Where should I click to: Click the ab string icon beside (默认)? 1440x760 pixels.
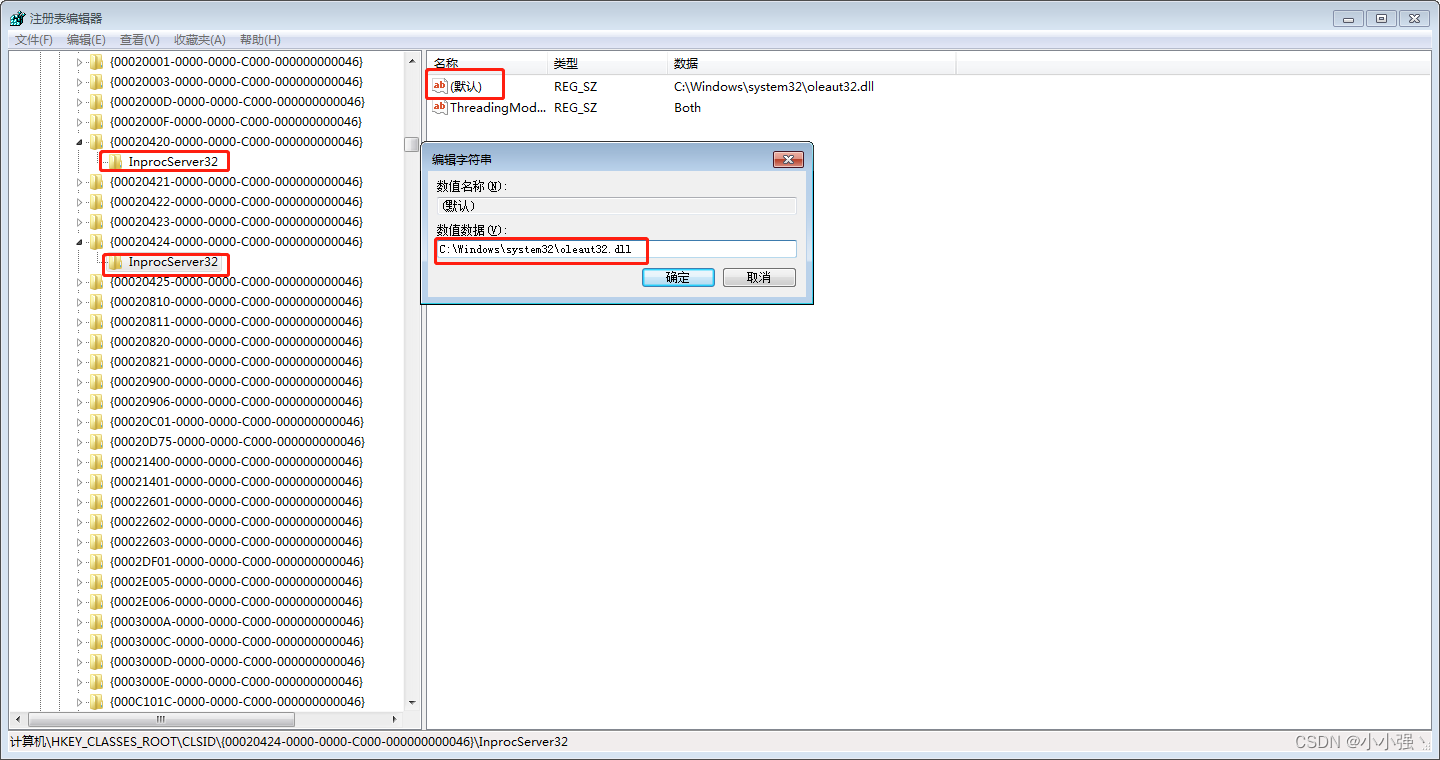[440, 85]
